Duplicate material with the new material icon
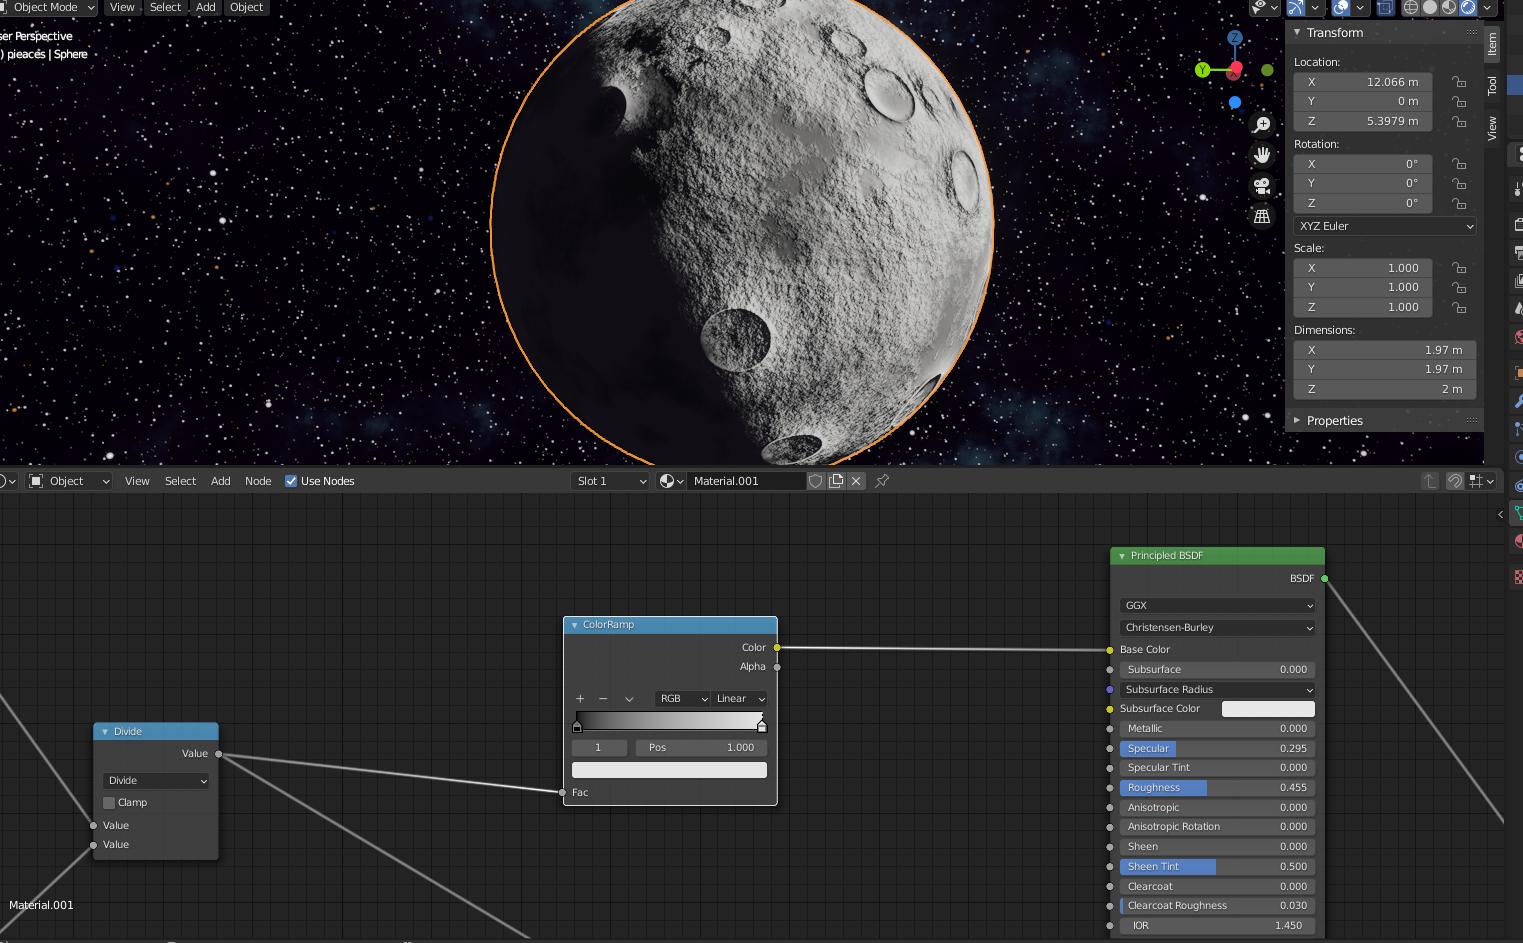 click(x=836, y=481)
